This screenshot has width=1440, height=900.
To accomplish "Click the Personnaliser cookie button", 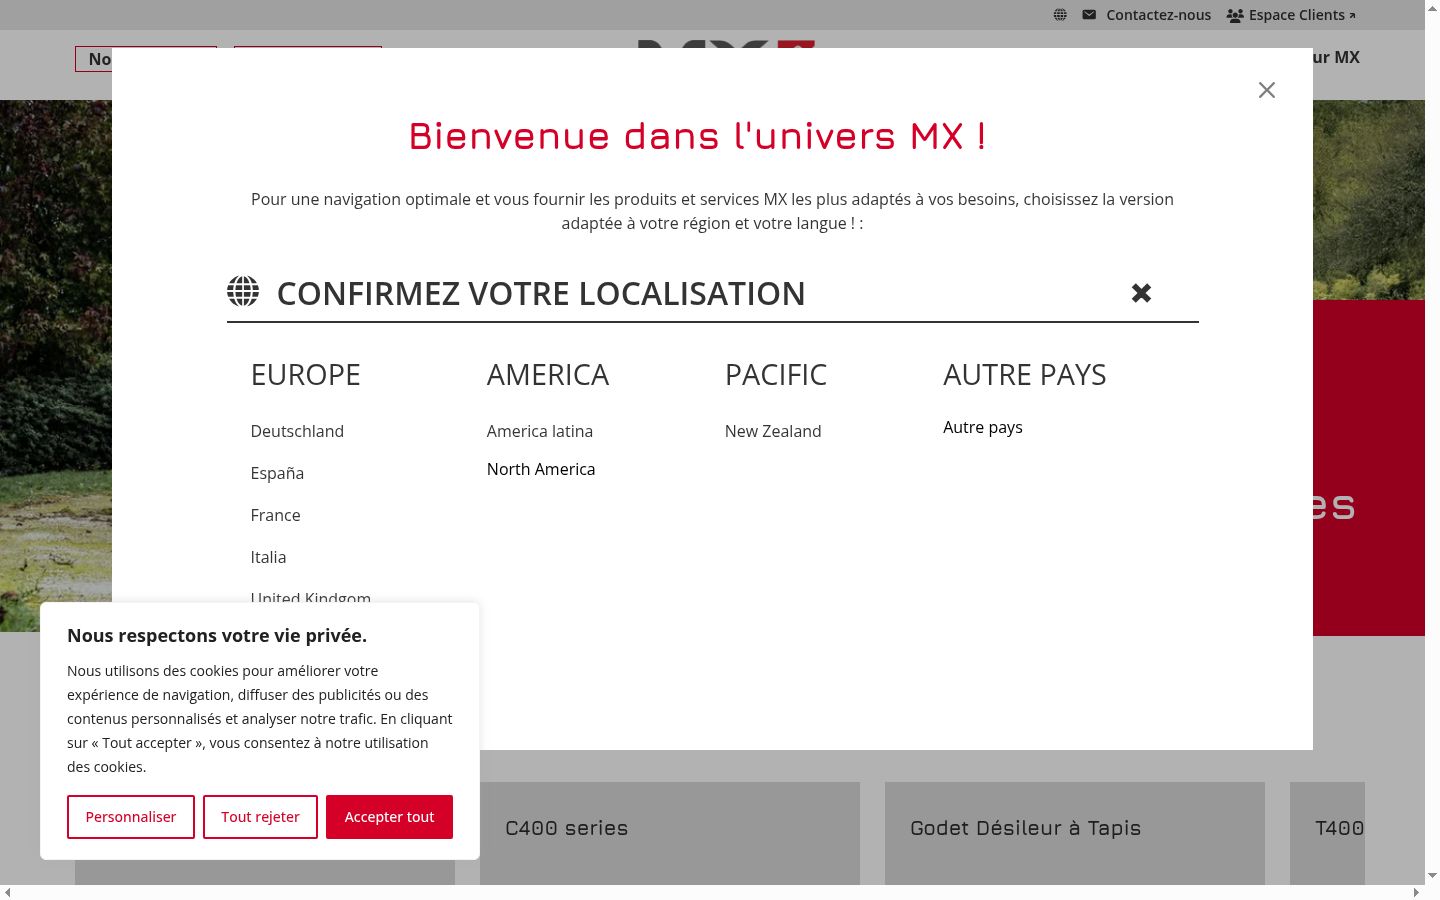I will click(131, 817).
